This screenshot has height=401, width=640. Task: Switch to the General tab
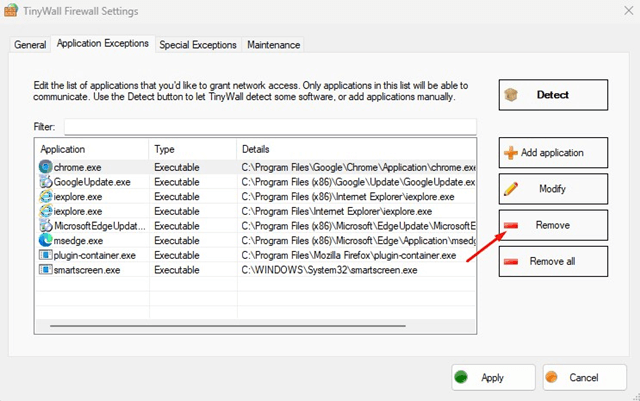pos(30,45)
